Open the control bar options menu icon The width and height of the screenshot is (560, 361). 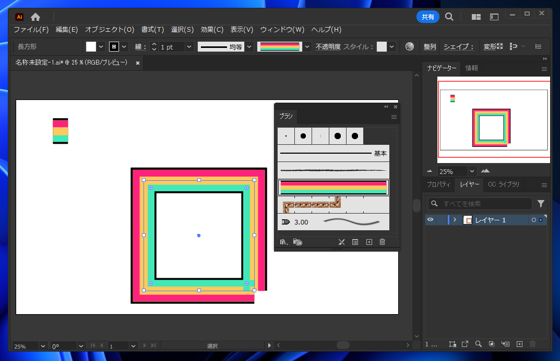point(538,46)
